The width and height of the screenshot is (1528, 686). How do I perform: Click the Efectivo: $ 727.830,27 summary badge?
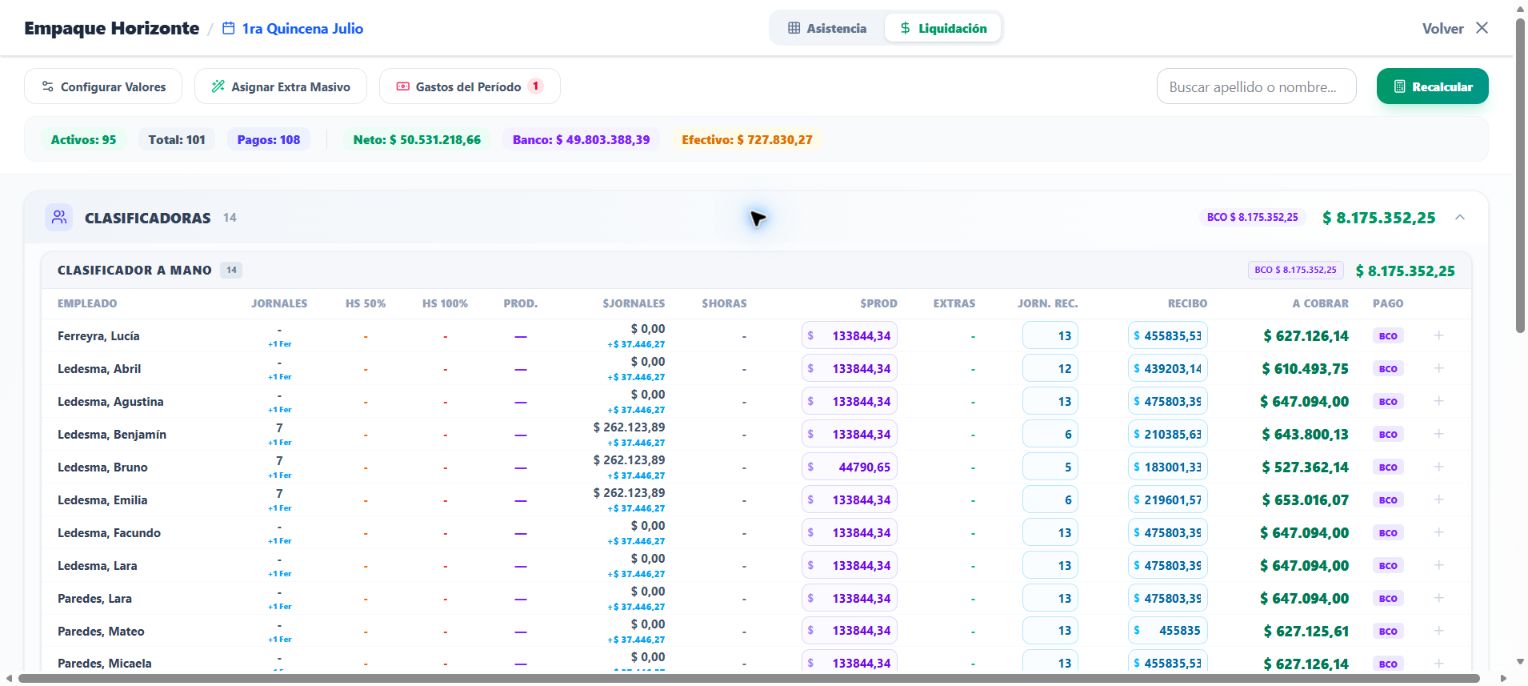point(747,140)
